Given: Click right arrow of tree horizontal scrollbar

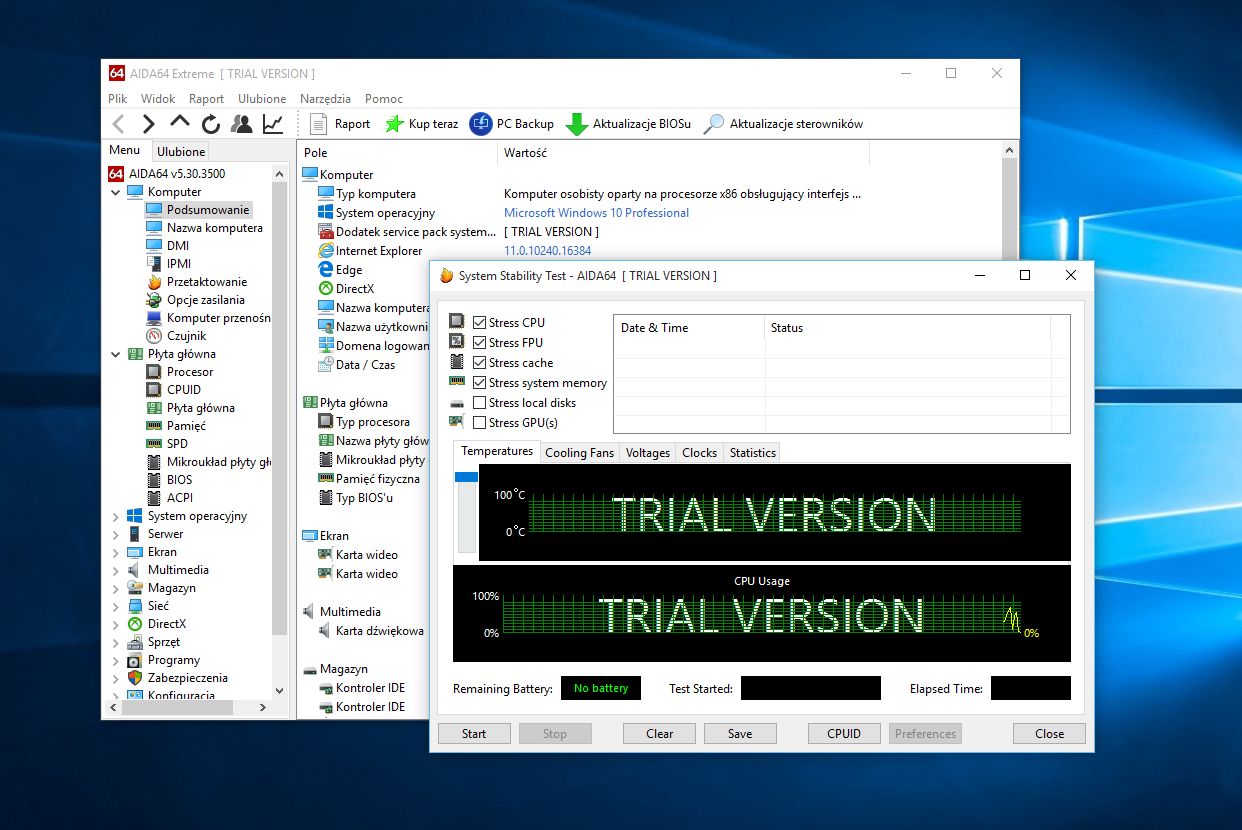Looking at the screenshot, I should (263, 707).
